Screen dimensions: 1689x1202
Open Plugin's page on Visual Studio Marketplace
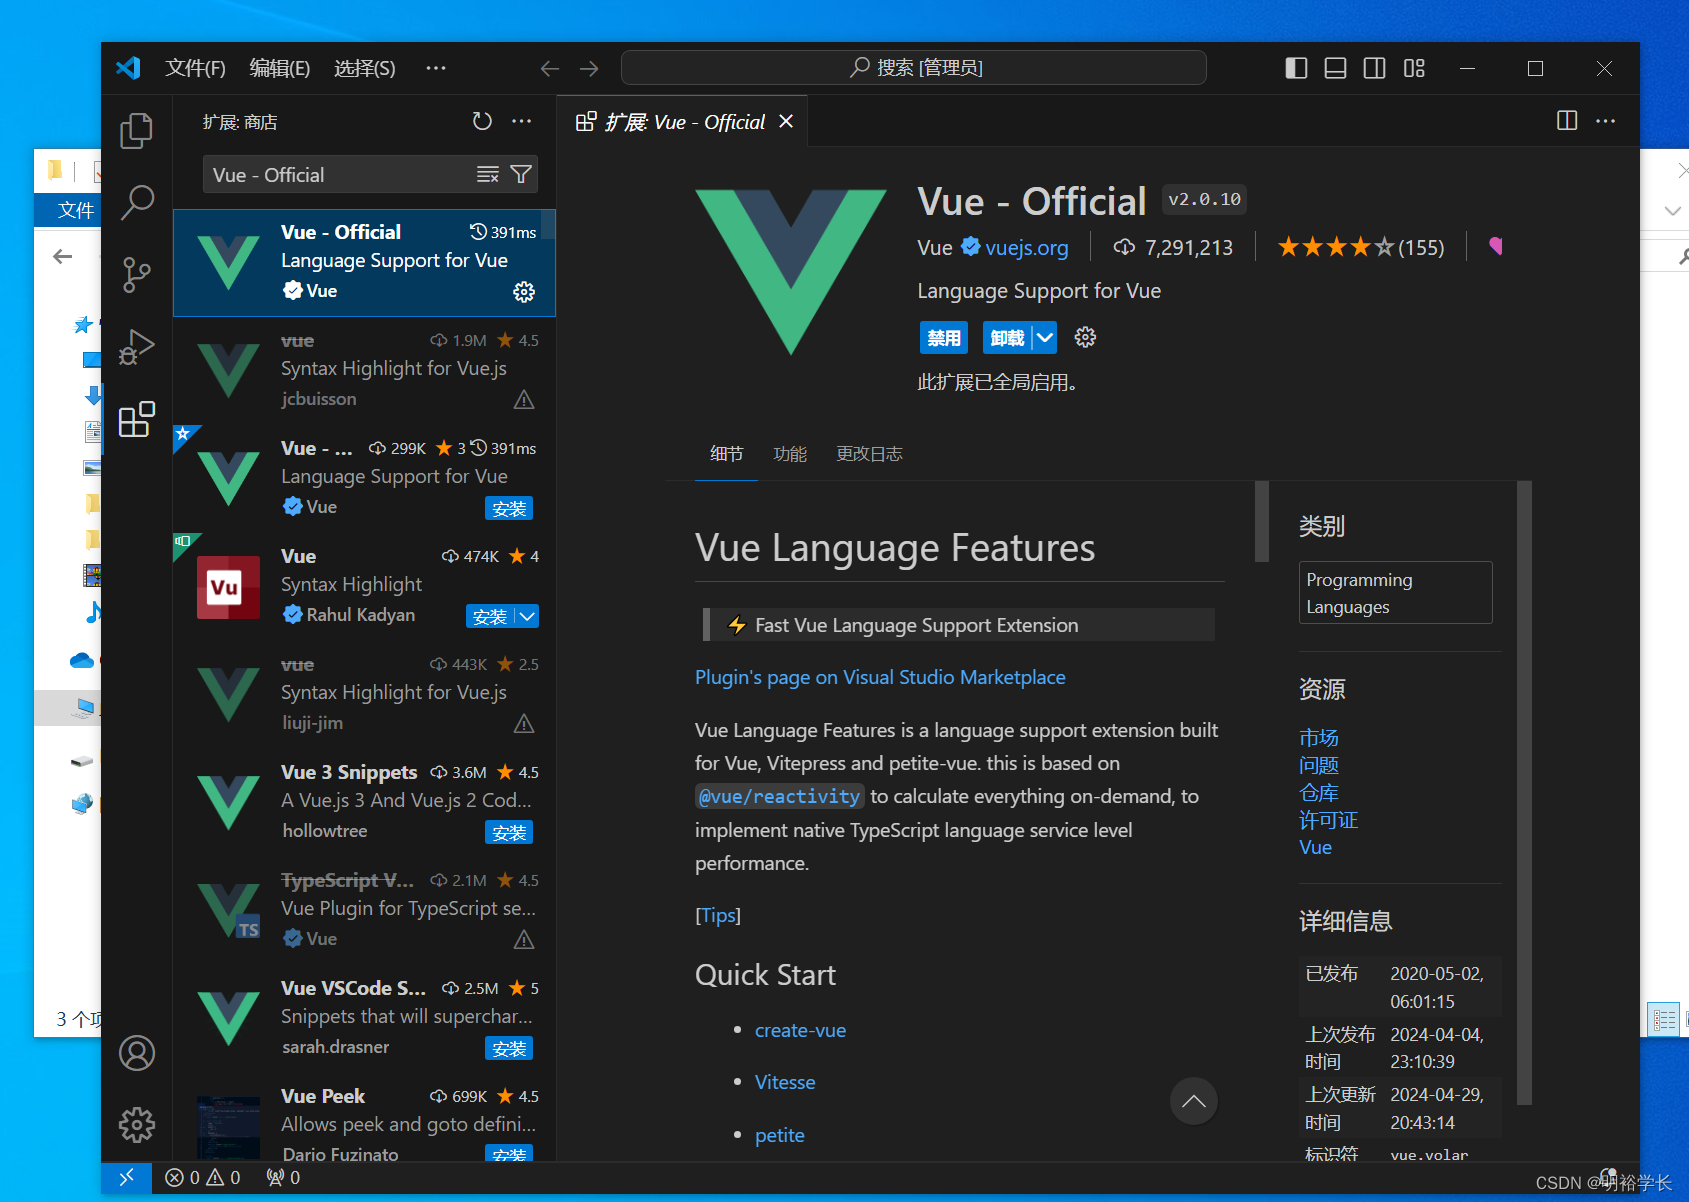coord(880,677)
